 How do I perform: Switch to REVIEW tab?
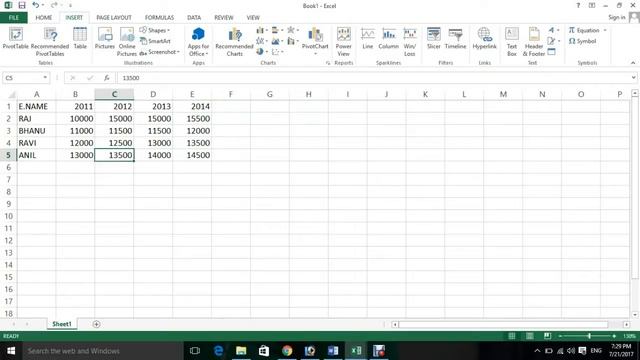pos(224,18)
